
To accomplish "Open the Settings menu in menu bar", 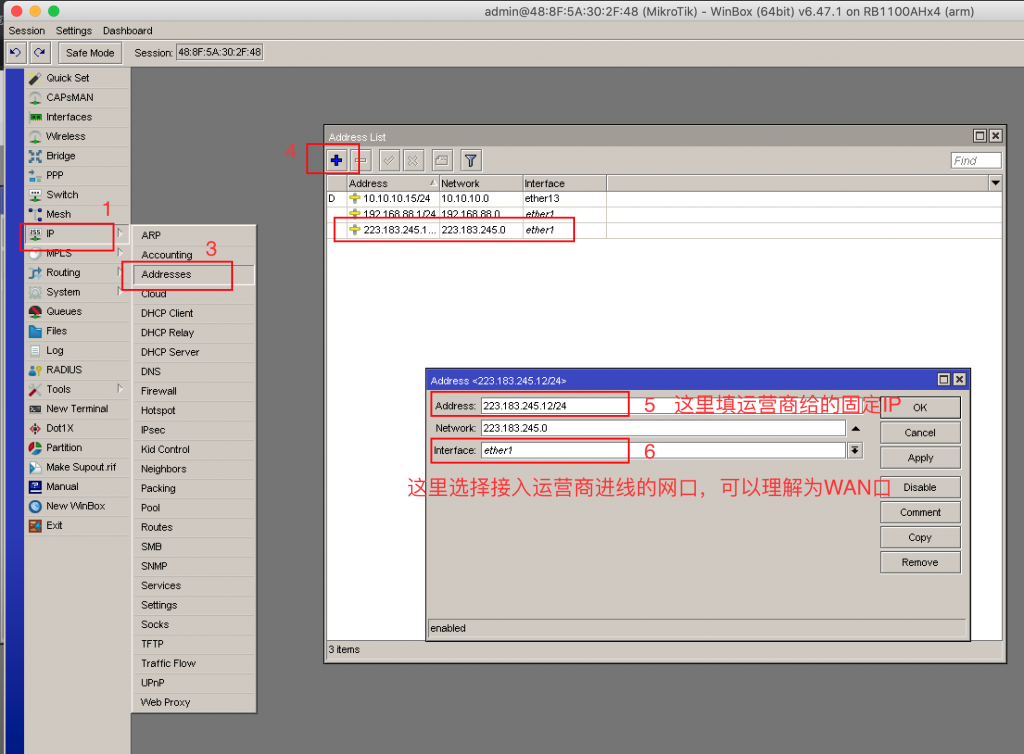I will tap(74, 31).
